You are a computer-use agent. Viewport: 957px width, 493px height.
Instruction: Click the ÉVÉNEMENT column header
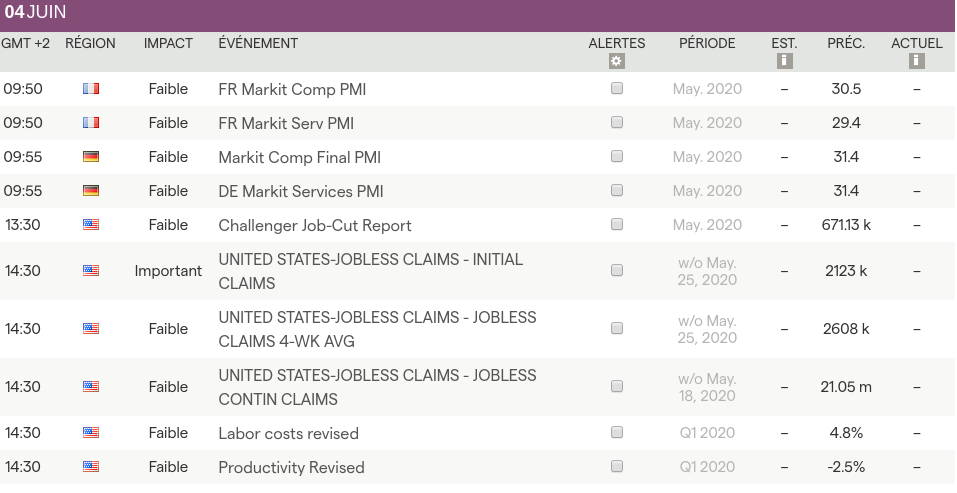coord(258,44)
